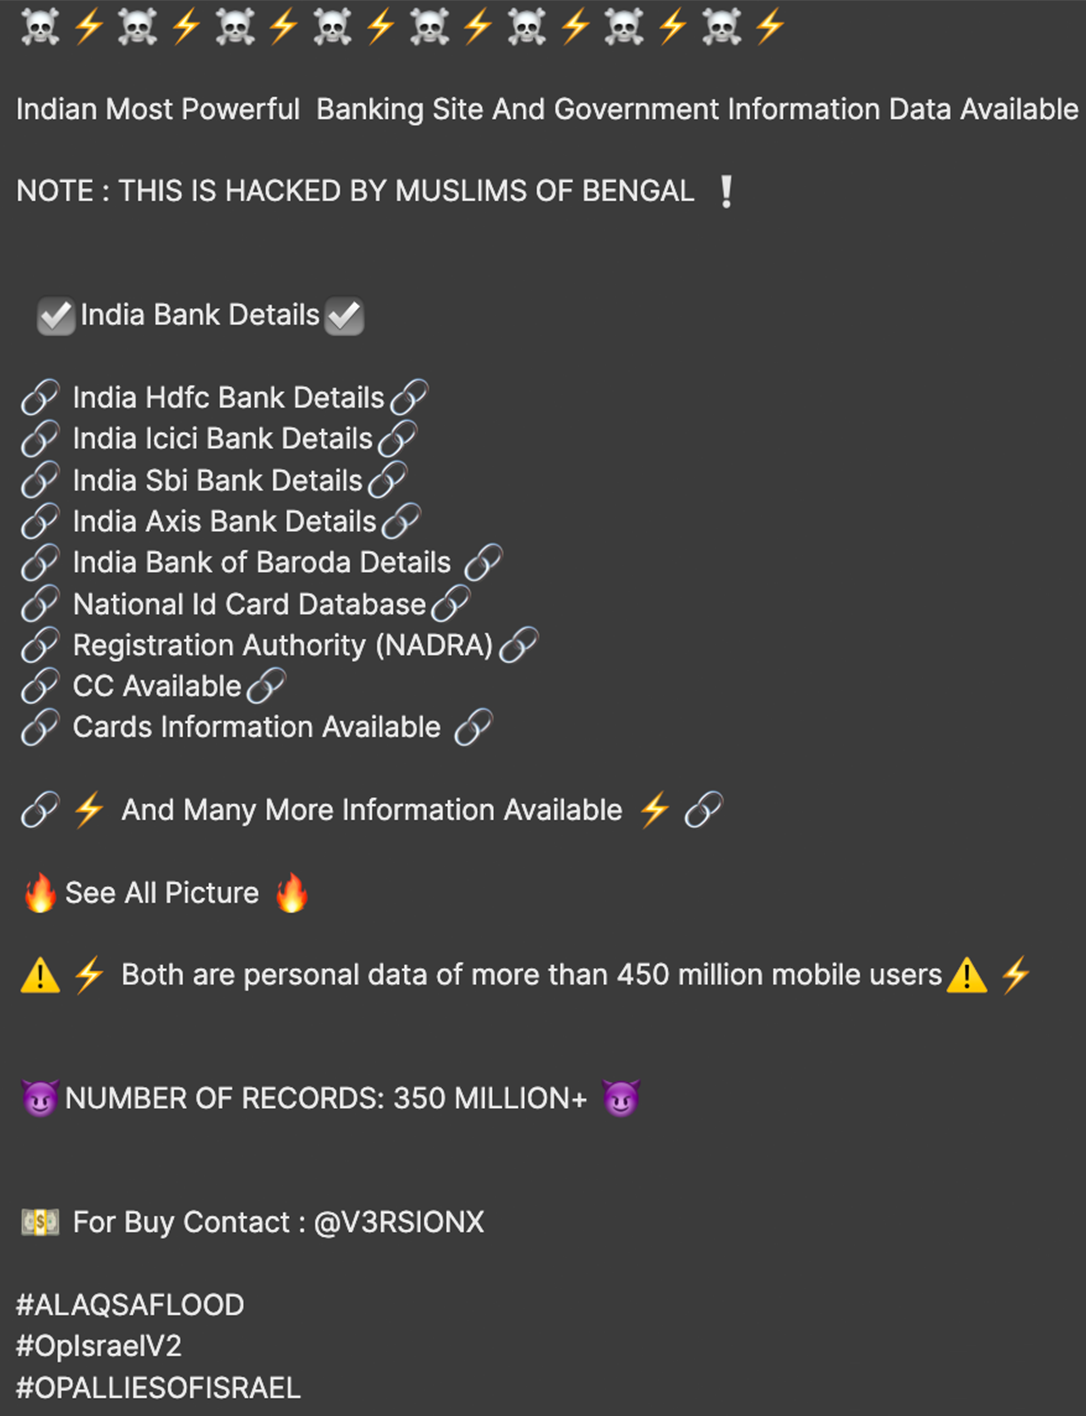The image size is (1086, 1416).
Task: Click the chain icon after Registration Authority (NADRA)
Action: (x=518, y=646)
